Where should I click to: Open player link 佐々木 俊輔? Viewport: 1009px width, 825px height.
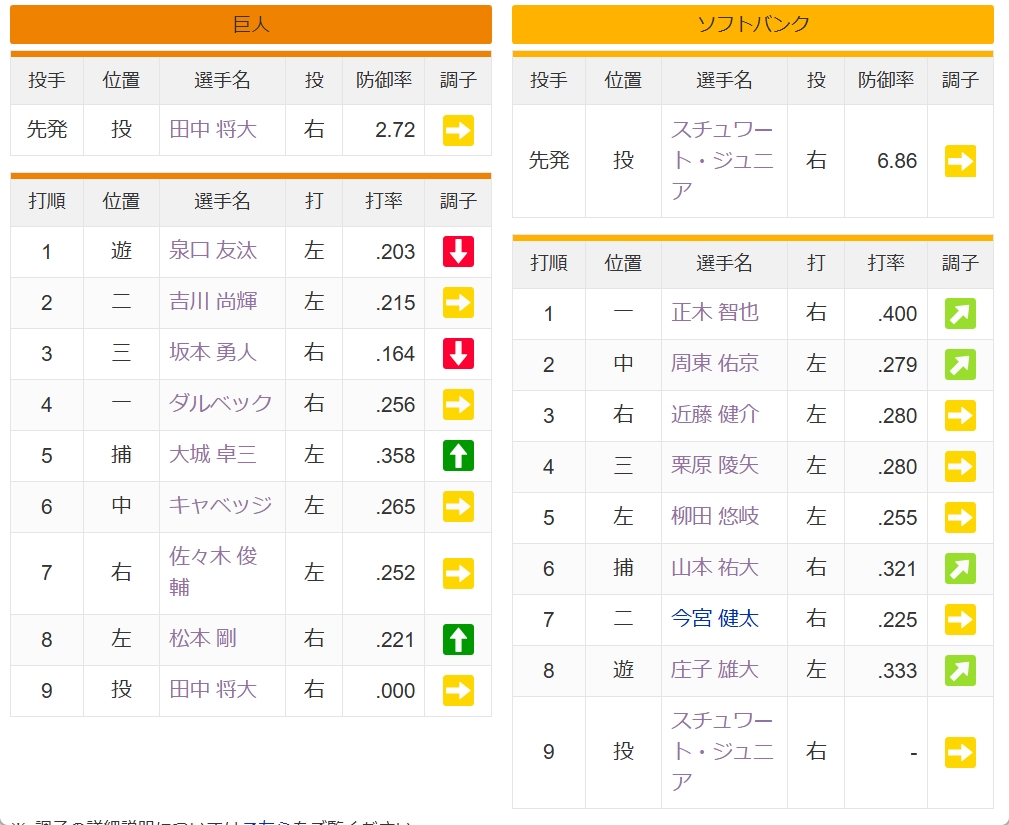213,571
